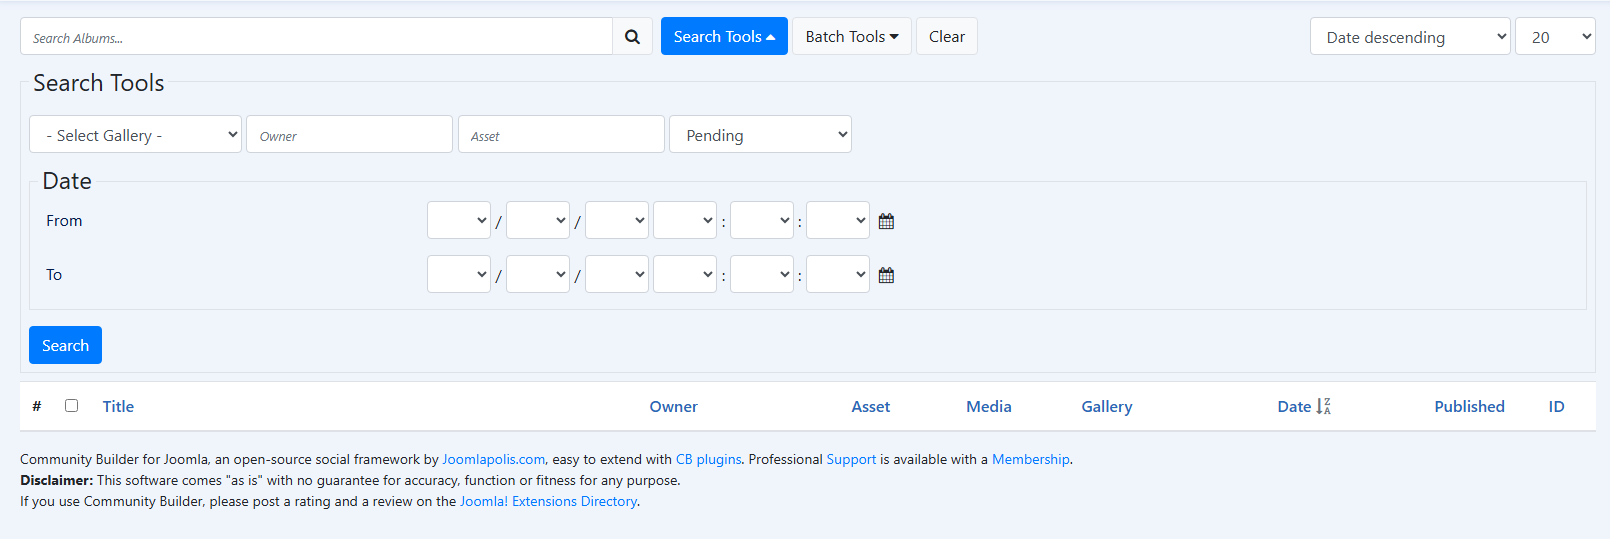
Task: Click the Date column sort icon
Action: pyautogui.click(x=1323, y=406)
